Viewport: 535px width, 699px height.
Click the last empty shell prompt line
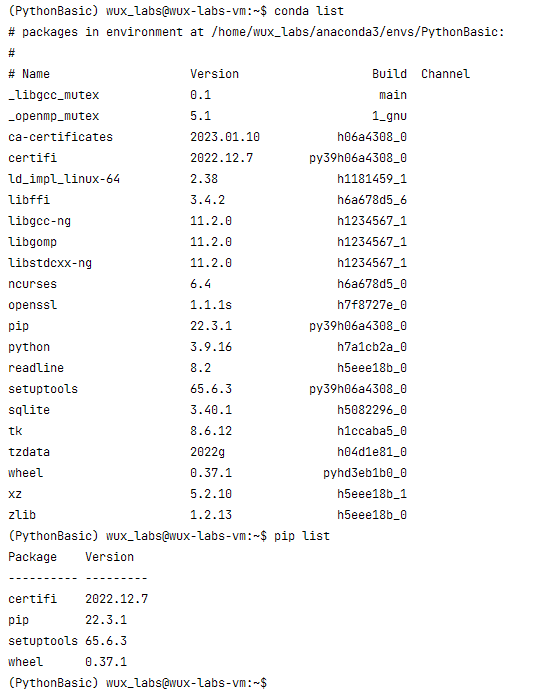click(x=137, y=683)
